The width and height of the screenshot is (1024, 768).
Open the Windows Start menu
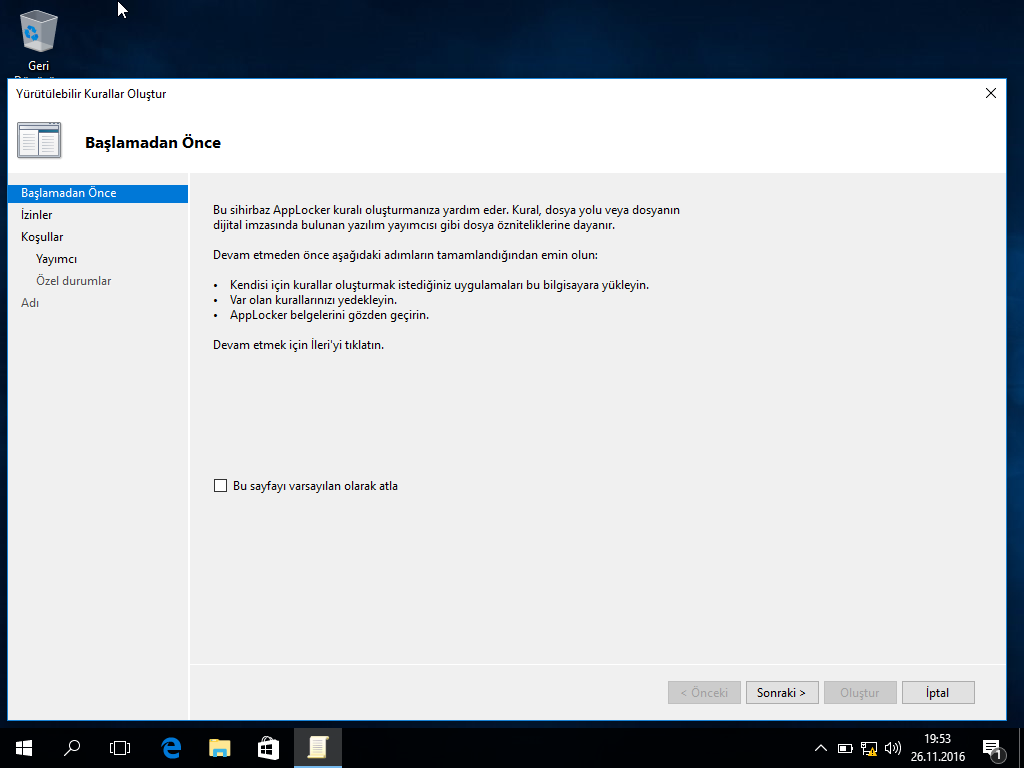coord(23,747)
